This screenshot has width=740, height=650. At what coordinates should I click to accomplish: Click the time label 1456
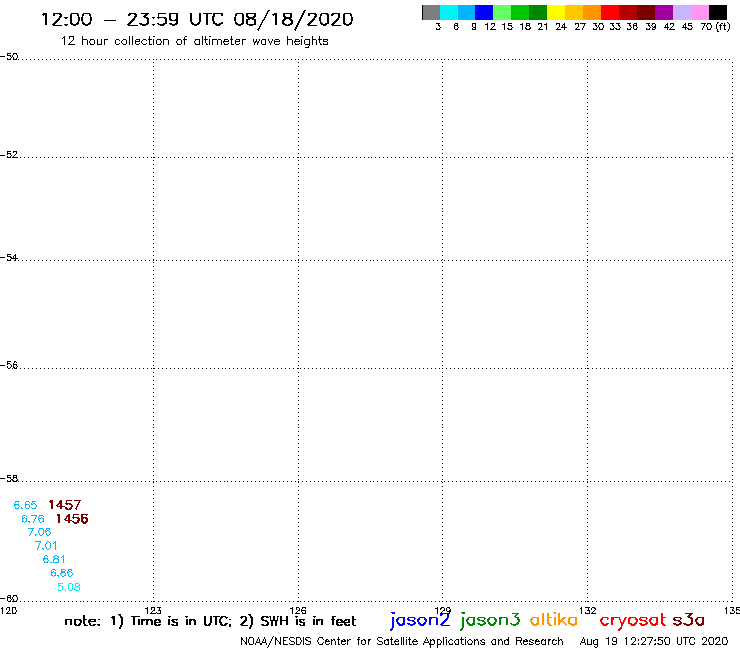(x=72, y=519)
